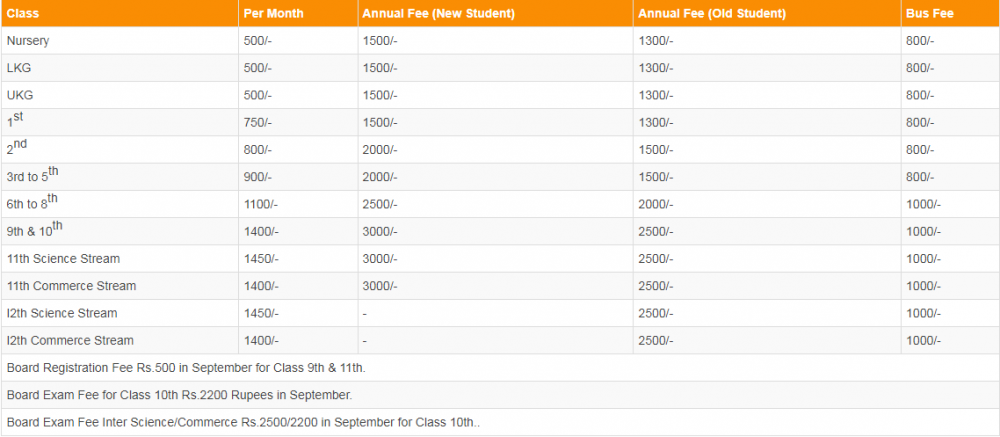Click the Board Exam Fee Rs.2200 note
This screenshot has width=1000, height=437.
[x=179, y=395]
